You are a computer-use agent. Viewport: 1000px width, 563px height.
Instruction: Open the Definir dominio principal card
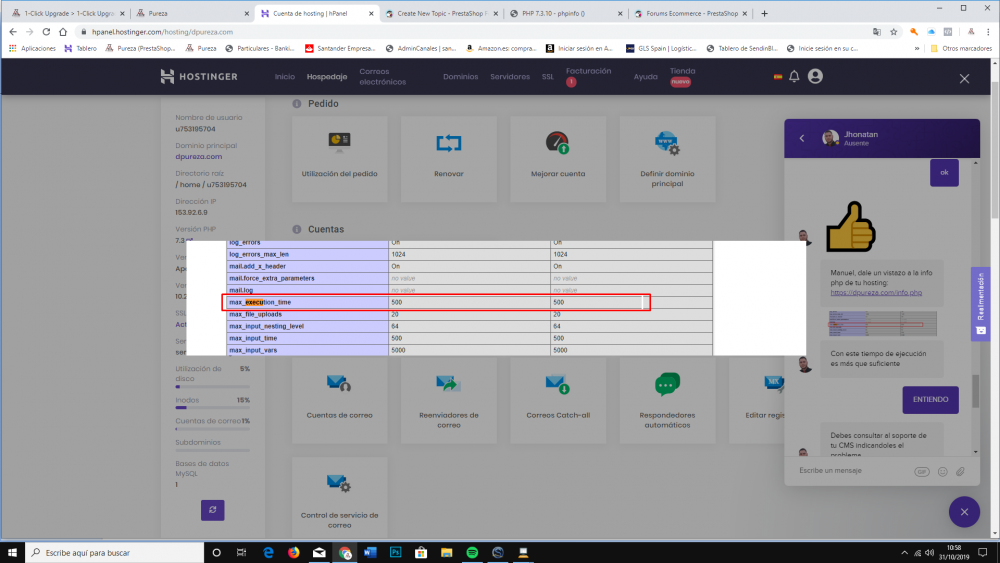(667, 159)
